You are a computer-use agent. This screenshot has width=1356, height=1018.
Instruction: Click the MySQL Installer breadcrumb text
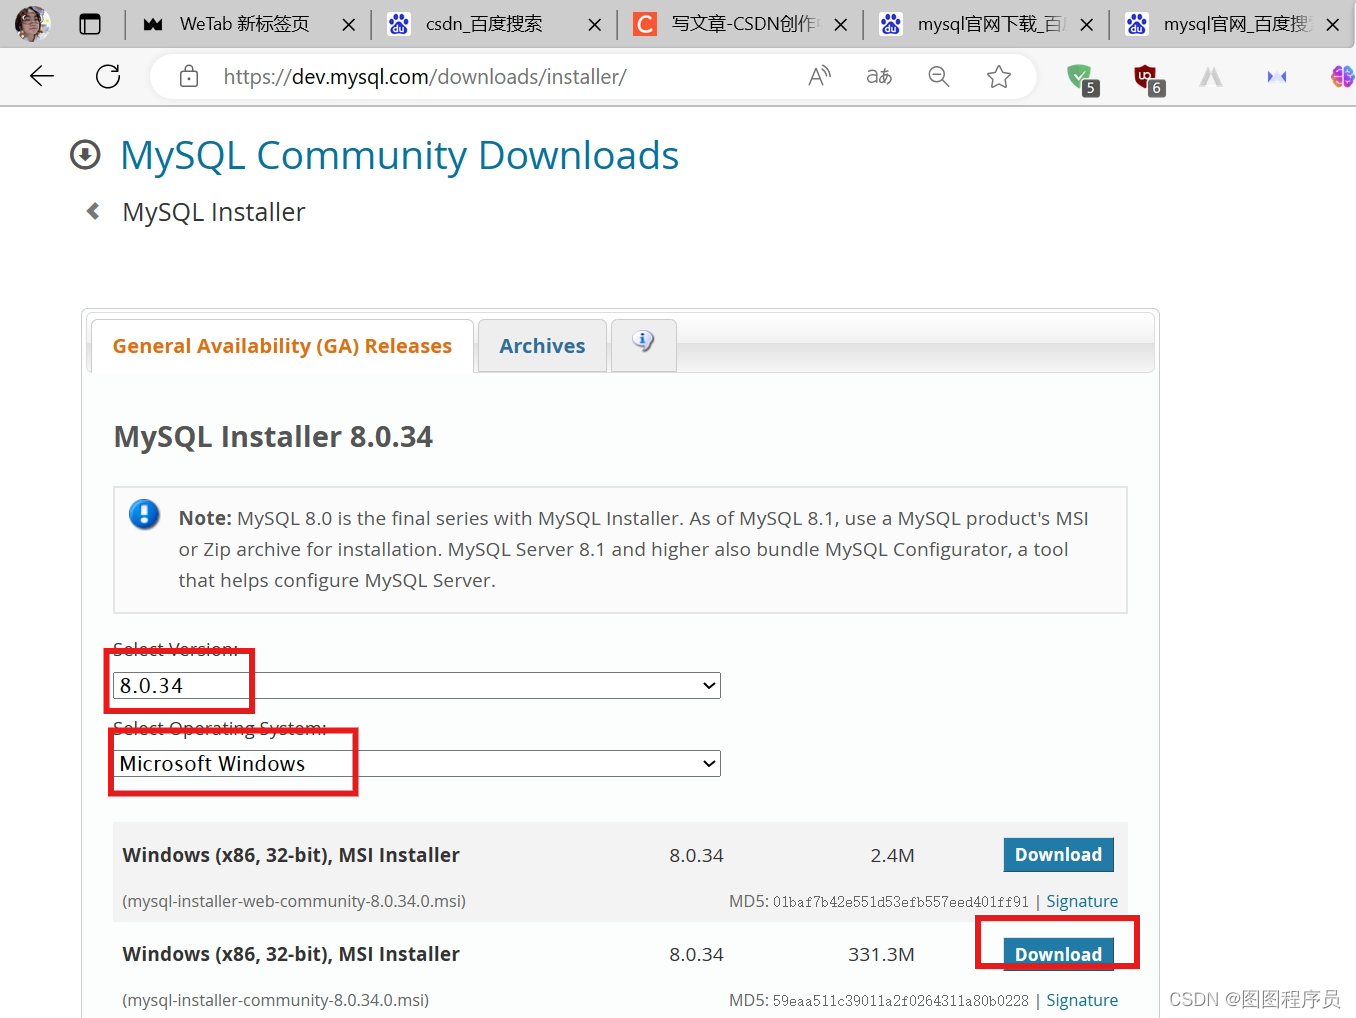point(214,212)
